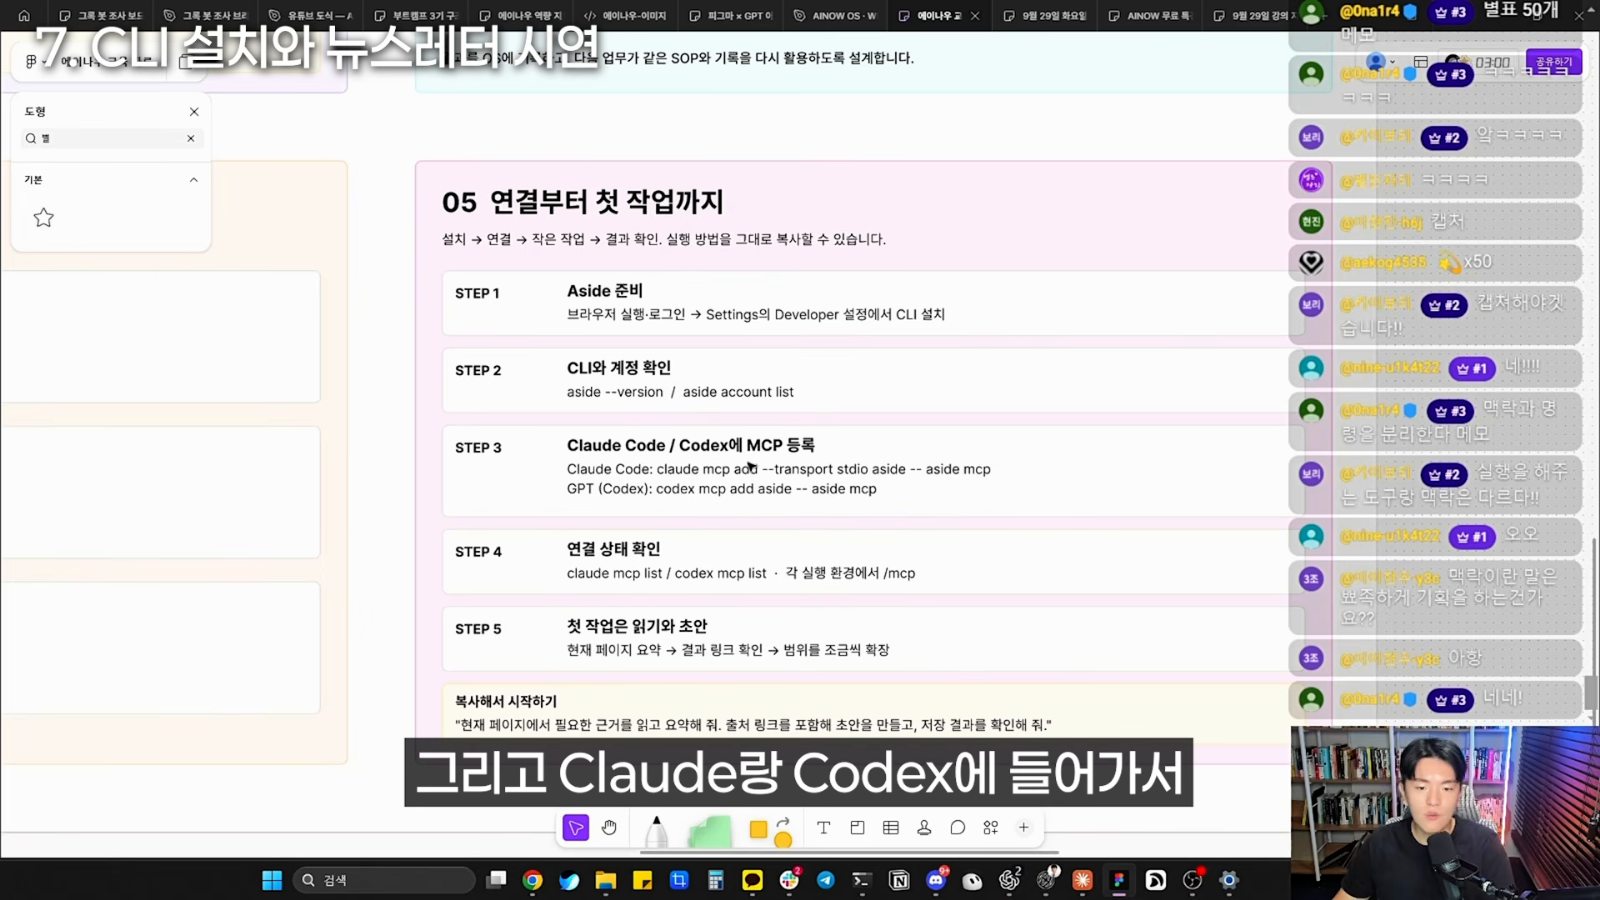Open Figma from the taskbar

tap(1119, 880)
